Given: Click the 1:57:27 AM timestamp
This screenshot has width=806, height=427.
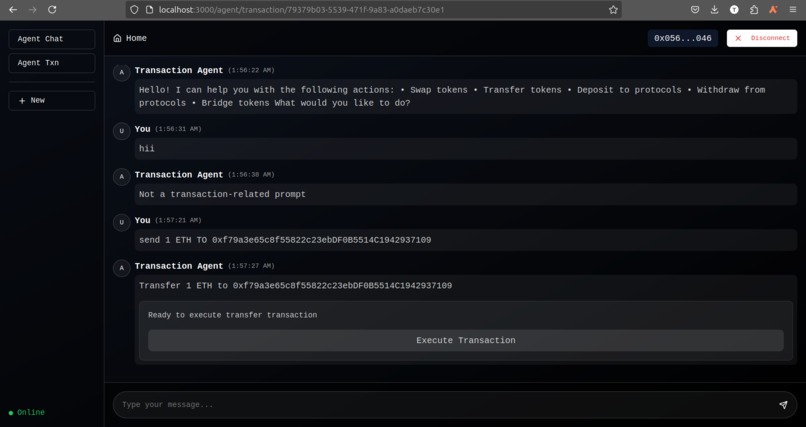Looking at the screenshot, I should click(251, 266).
